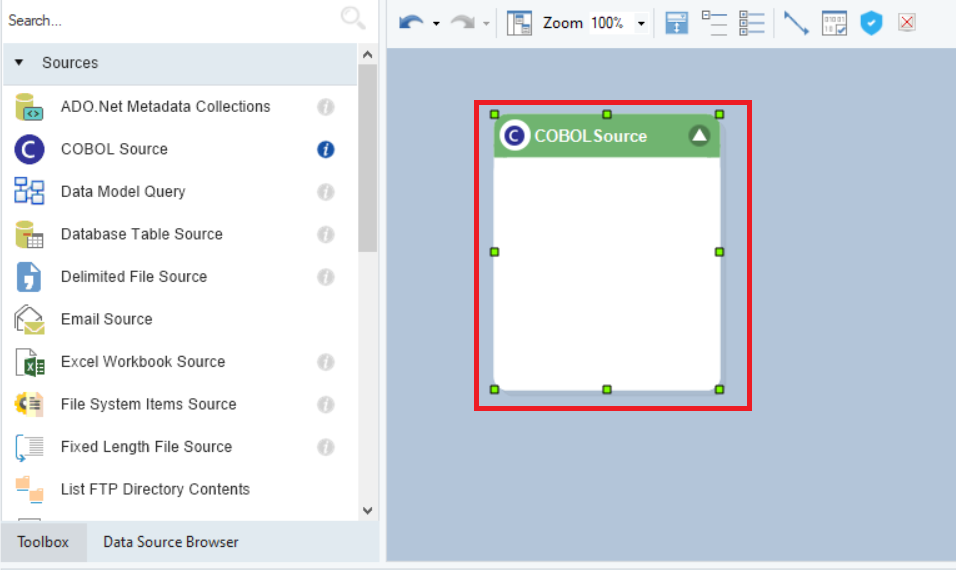Click the red X toolbar icon
Screen dimensions: 956x570
(907, 23)
